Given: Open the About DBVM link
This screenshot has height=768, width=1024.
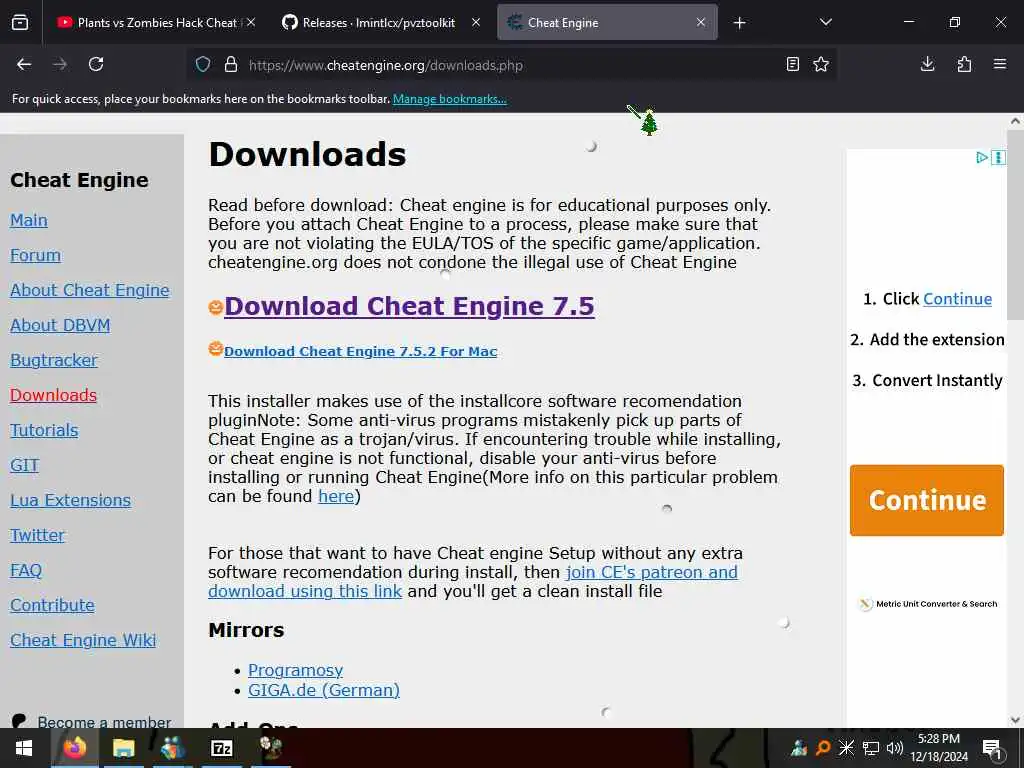Looking at the screenshot, I should (x=60, y=325).
